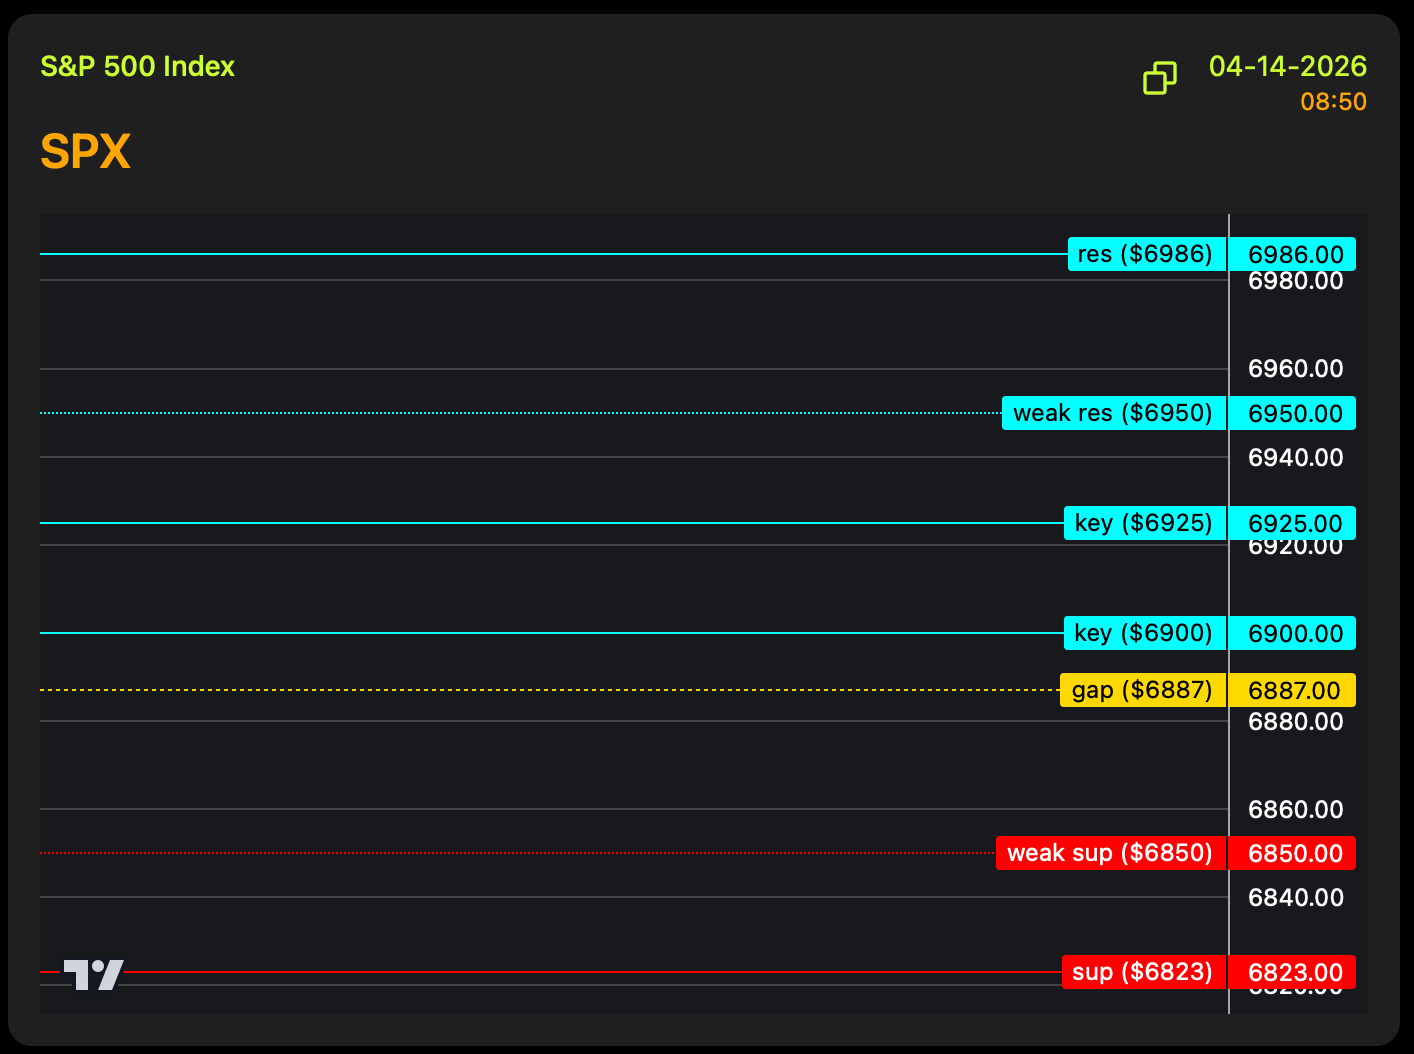Select the 'sup ($6823)' line label

click(1144, 972)
